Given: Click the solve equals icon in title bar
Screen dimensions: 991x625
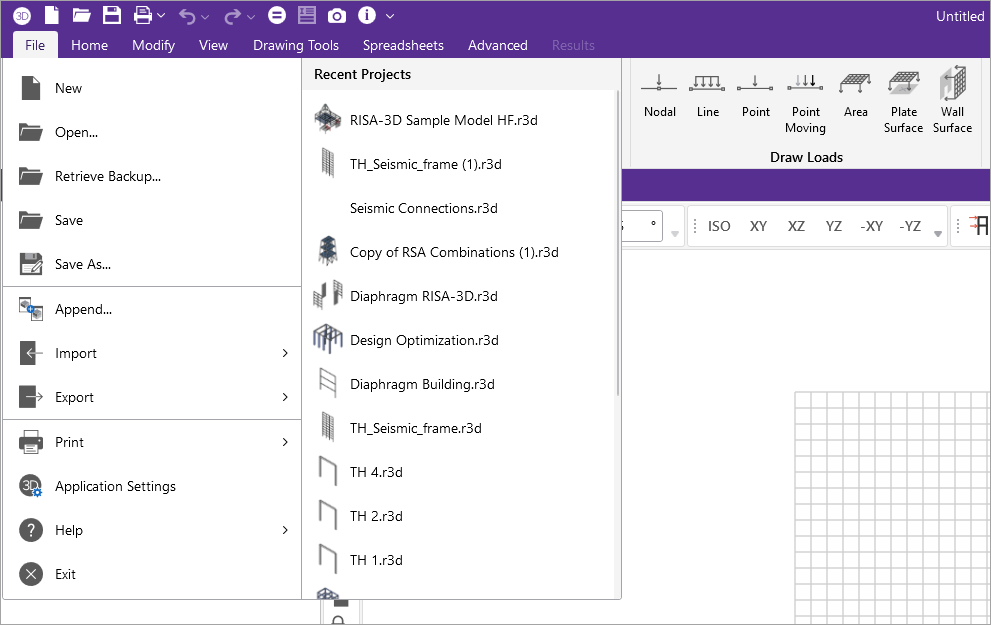Looking at the screenshot, I should point(277,15).
